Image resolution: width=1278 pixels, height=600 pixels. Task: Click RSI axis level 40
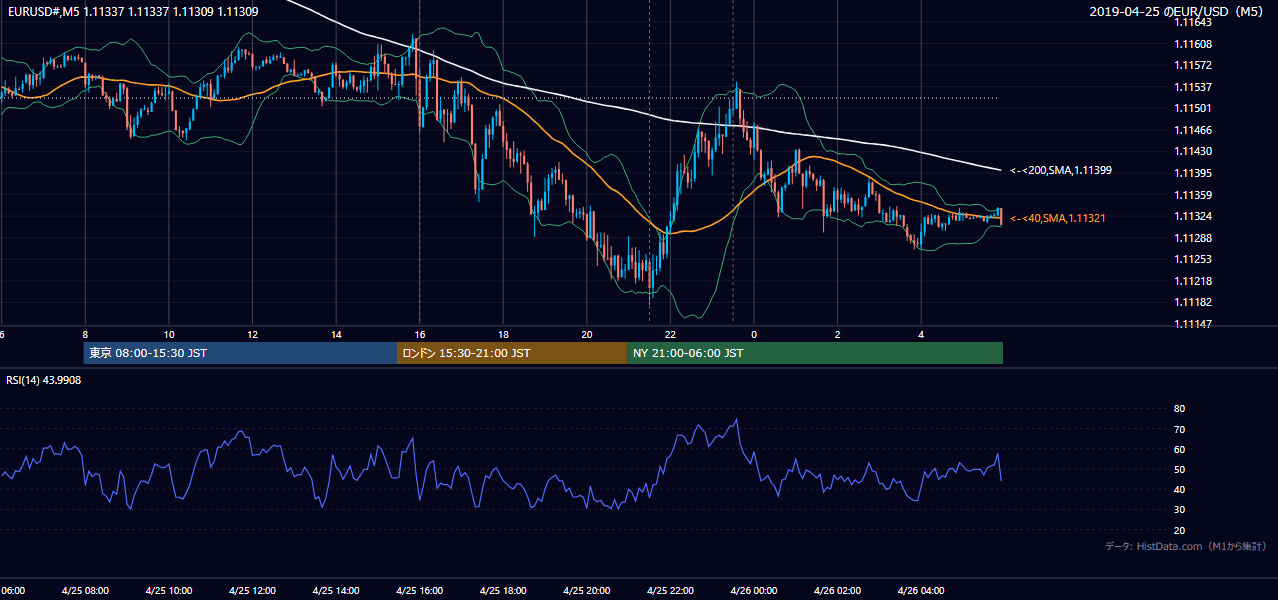point(1179,489)
